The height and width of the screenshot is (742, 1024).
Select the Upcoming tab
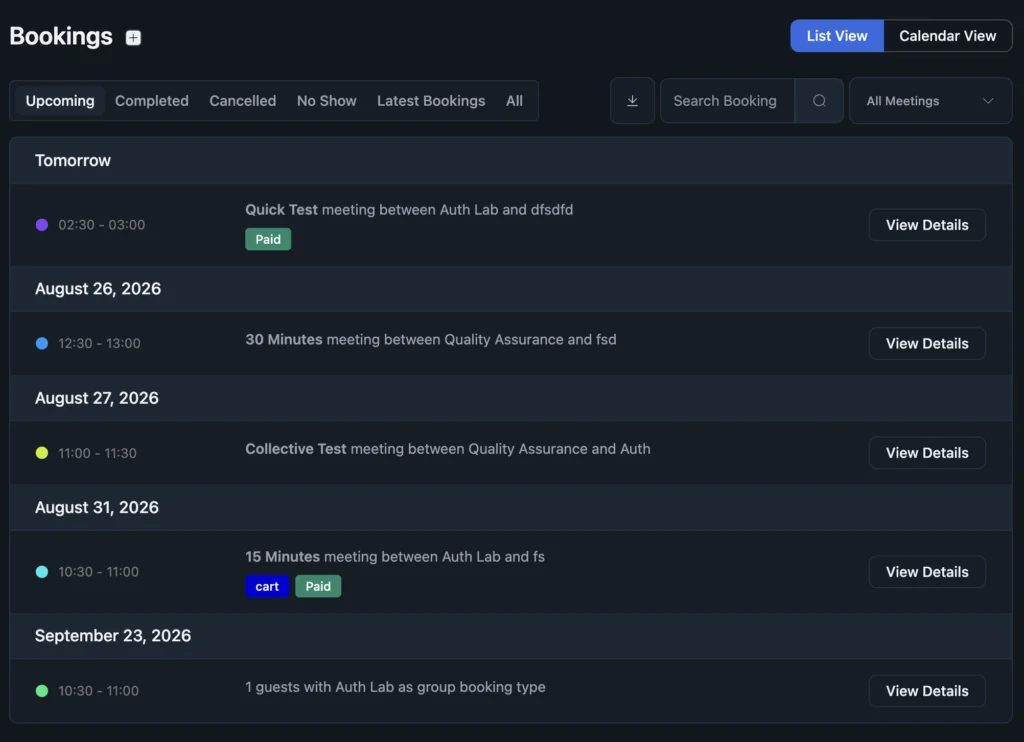coord(60,101)
